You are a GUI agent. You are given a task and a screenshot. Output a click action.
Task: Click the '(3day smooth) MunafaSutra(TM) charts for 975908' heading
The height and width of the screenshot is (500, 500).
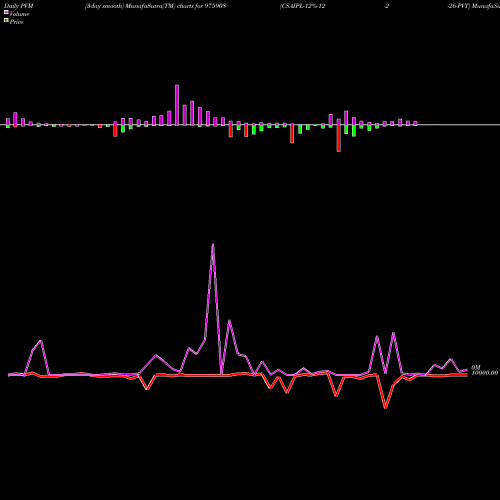(155, 6)
